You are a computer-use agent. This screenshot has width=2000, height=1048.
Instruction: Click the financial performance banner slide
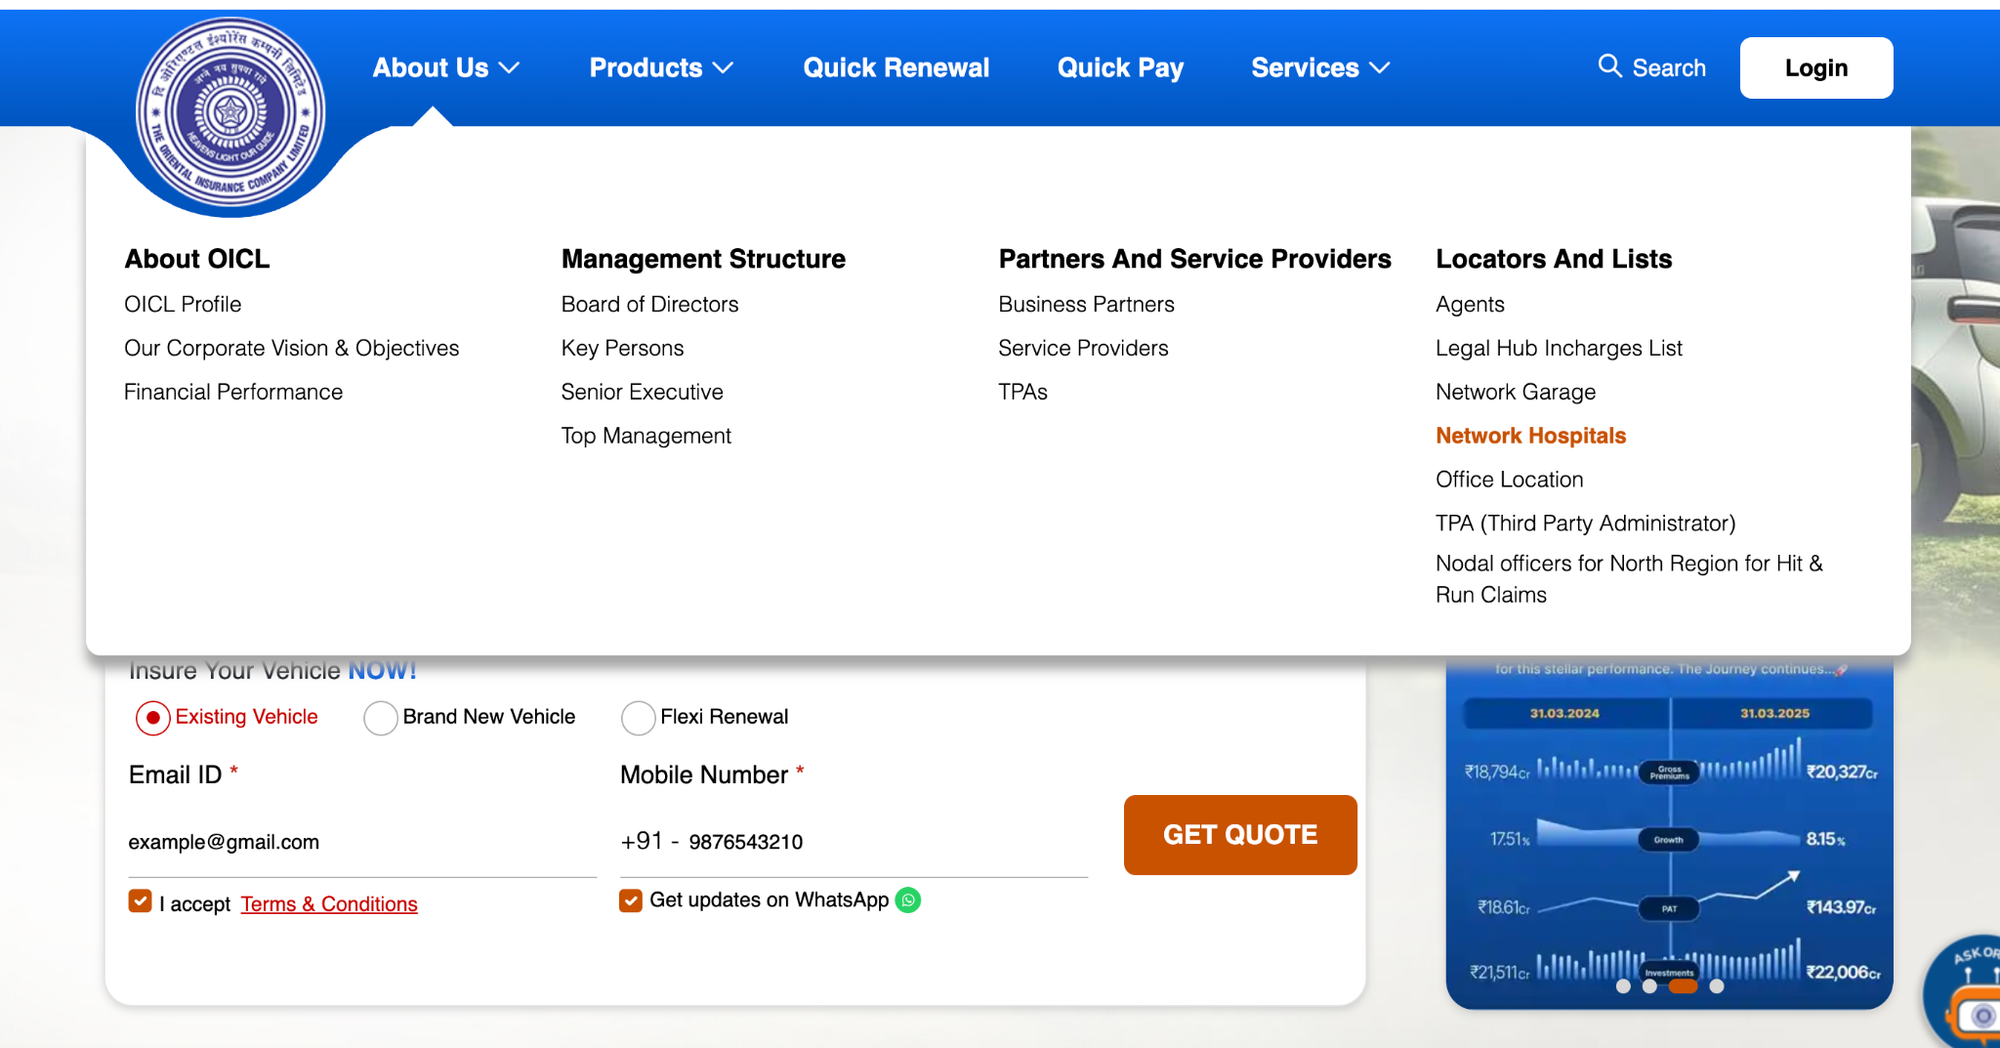point(1669,832)
